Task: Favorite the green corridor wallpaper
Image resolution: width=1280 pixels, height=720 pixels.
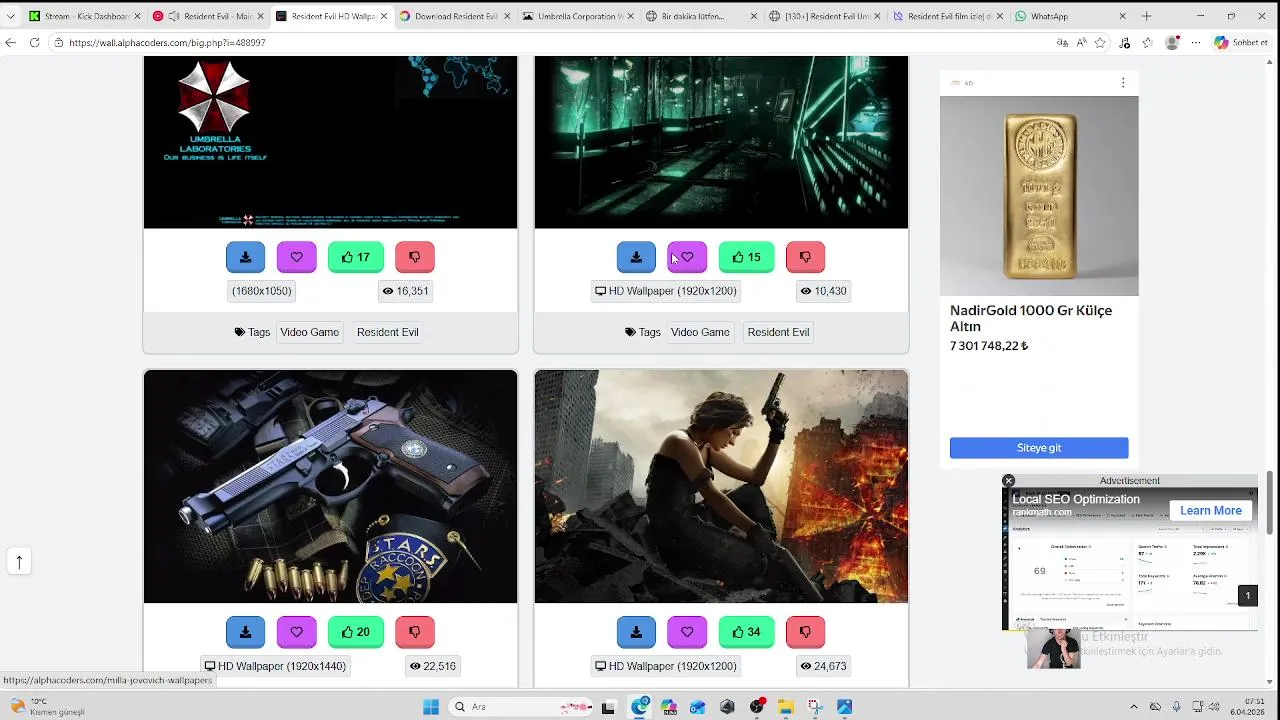Action: tap(687, 257)
